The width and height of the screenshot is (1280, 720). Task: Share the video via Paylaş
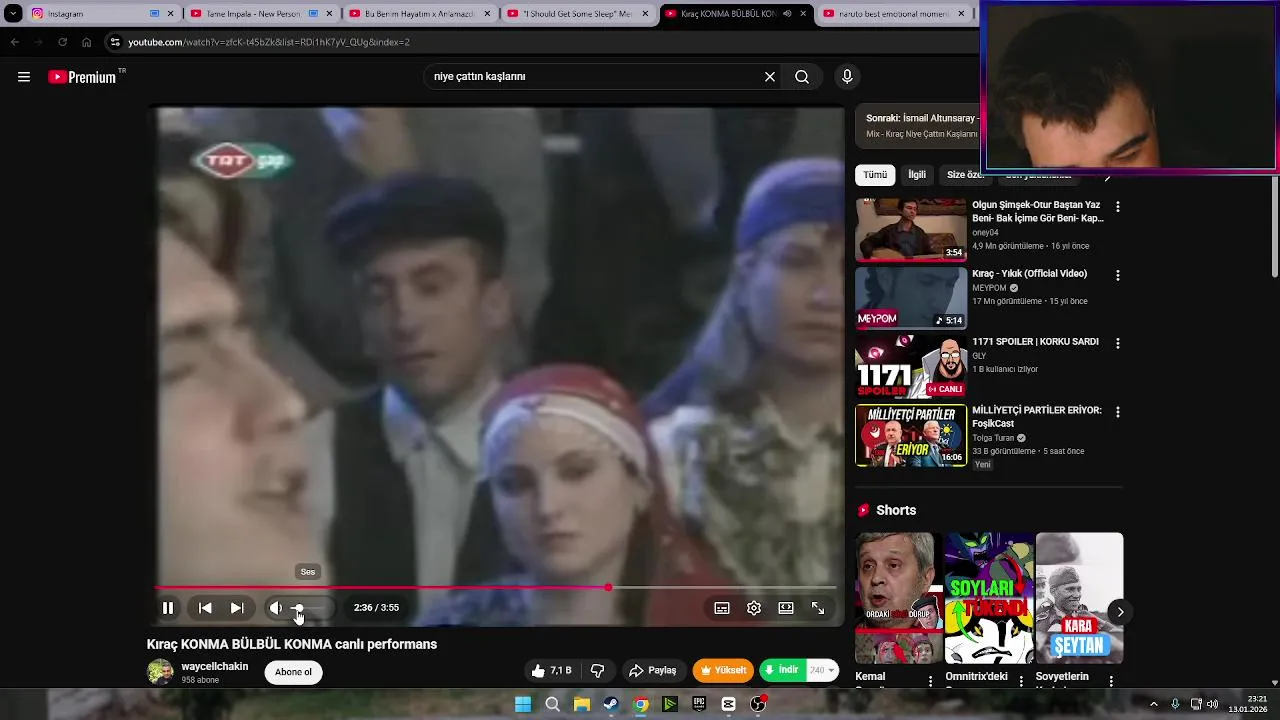[653, 670]
